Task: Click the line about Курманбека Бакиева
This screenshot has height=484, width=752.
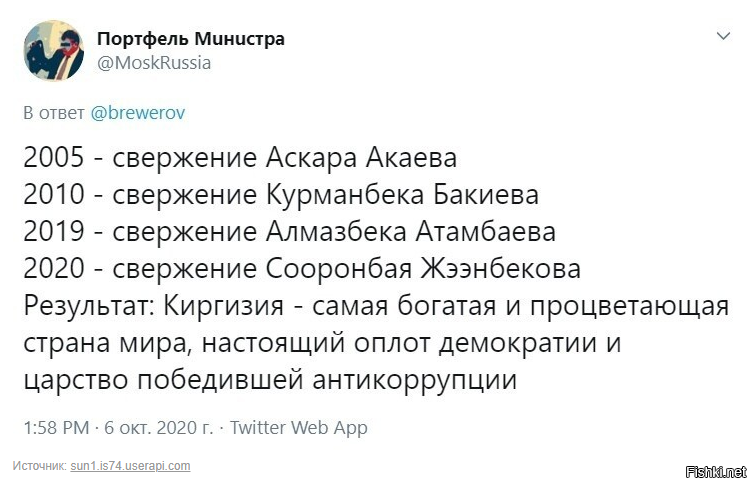Action: (x=281, y=195)
